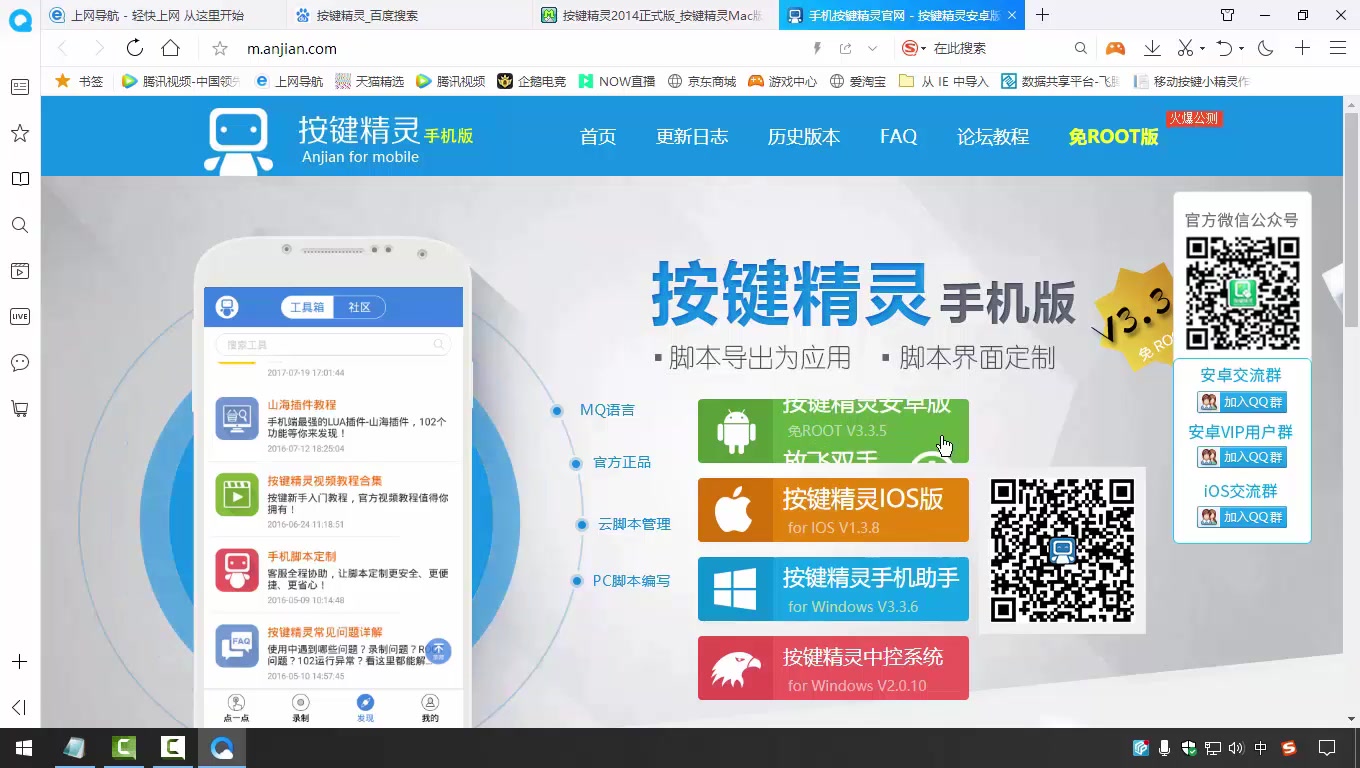1360x768 pixels.
Task: Click the undo closed tab icon
Action: coord(1225,48)
